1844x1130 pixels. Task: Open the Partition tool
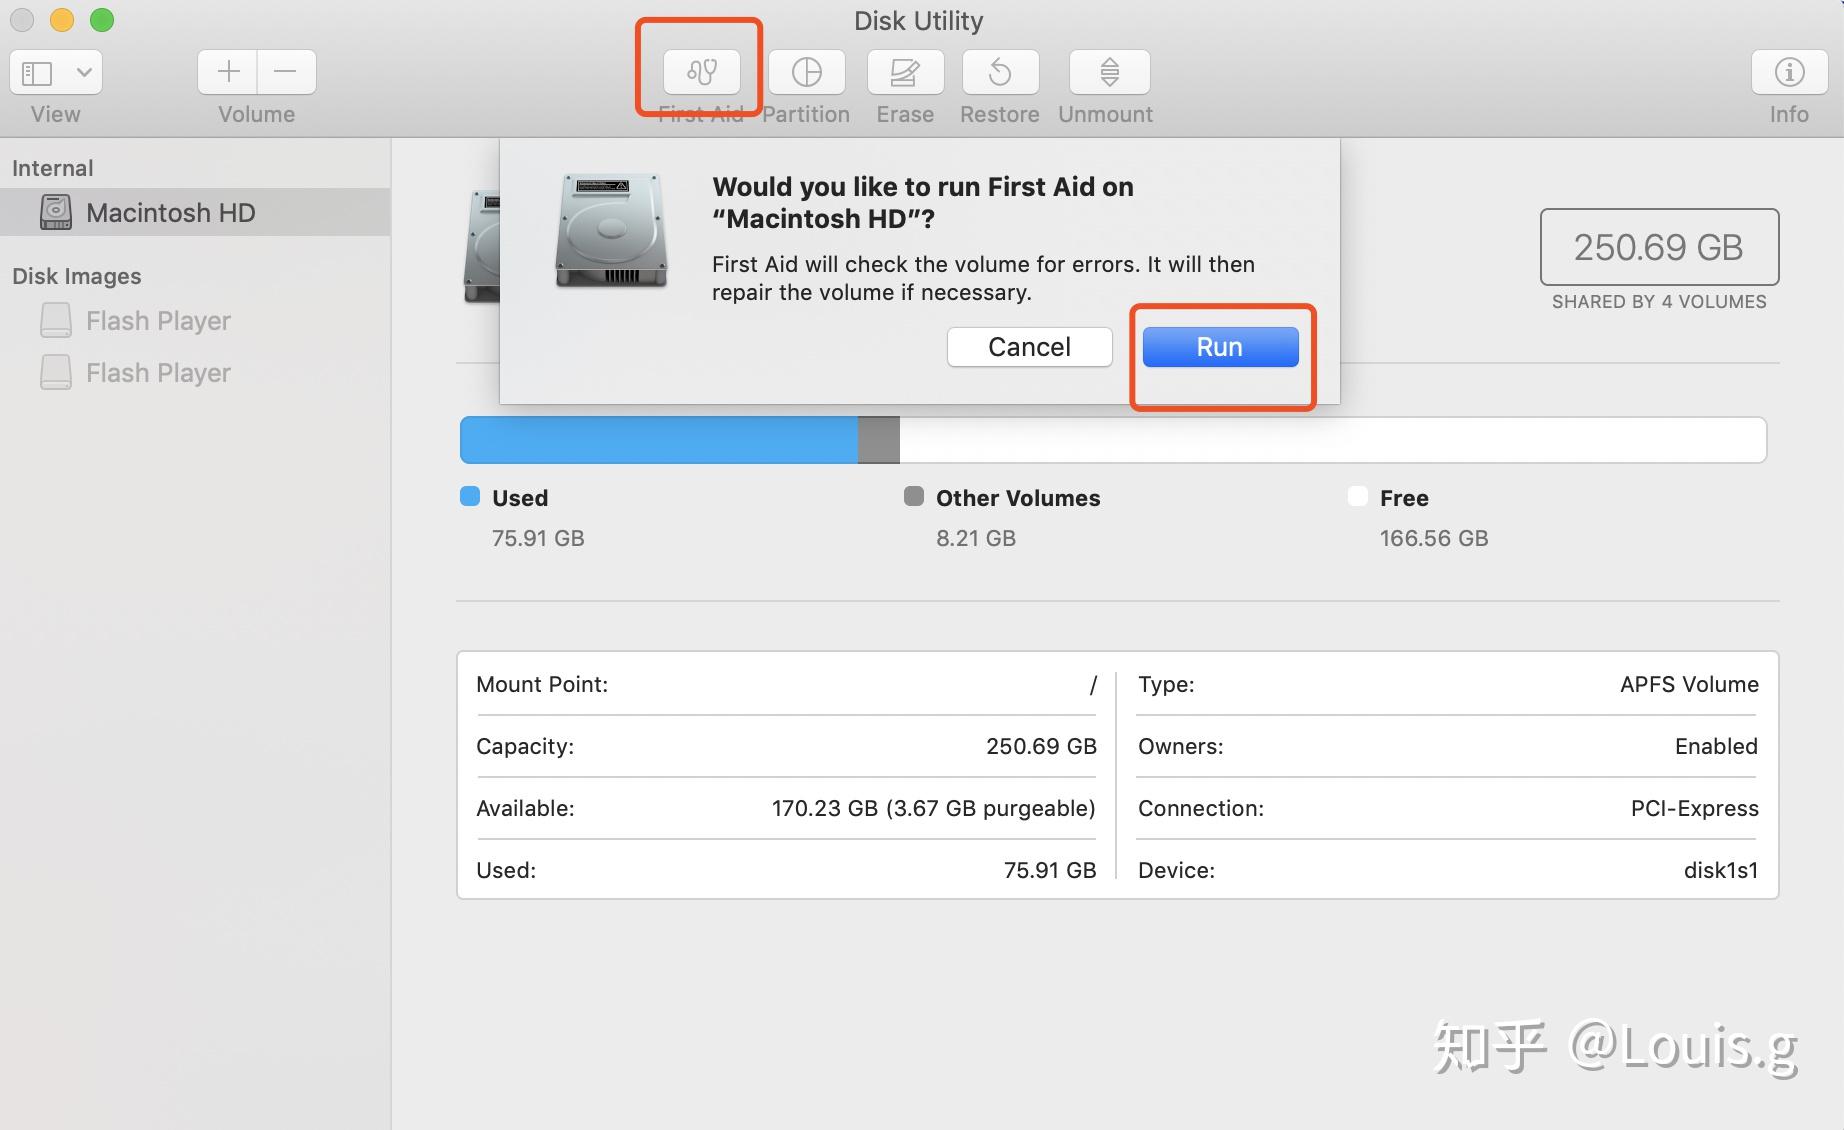pos(806,72)
